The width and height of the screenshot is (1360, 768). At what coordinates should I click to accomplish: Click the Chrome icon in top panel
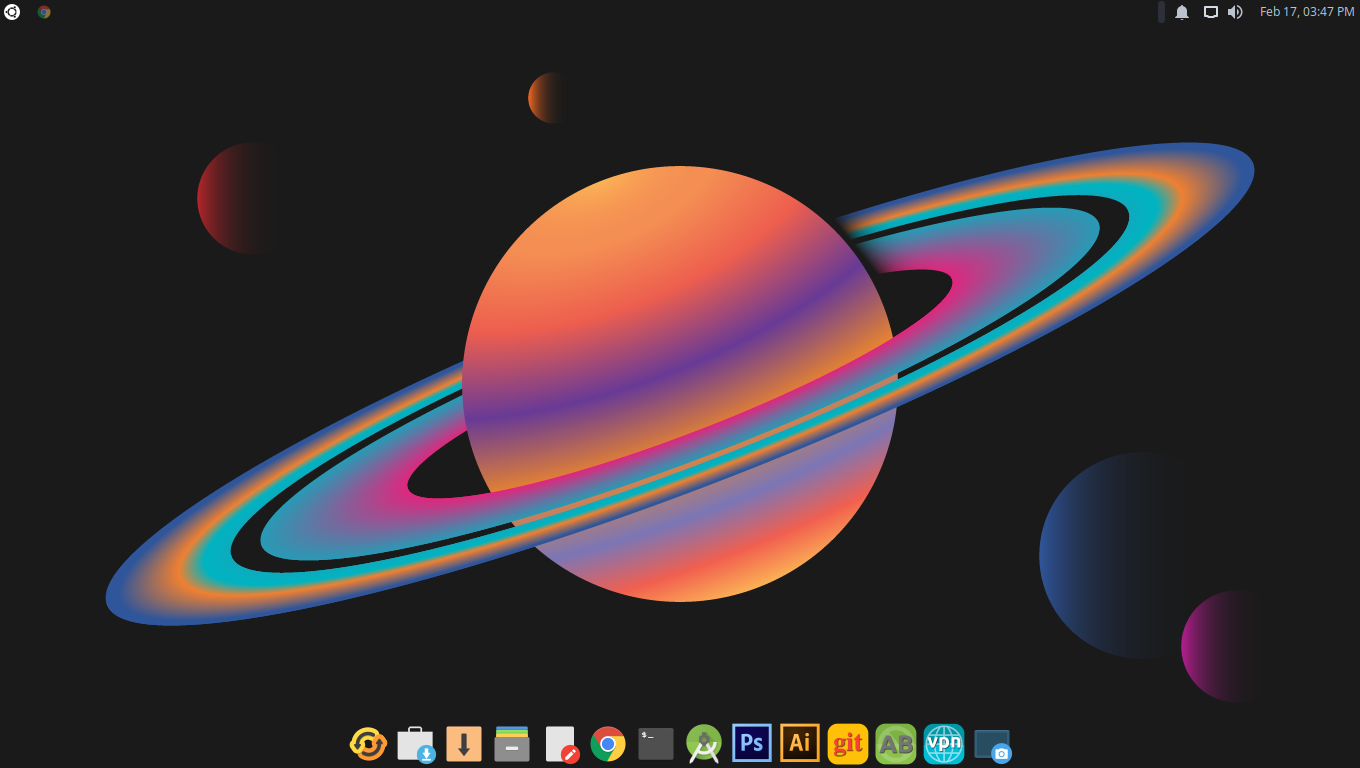click(44, 12)
